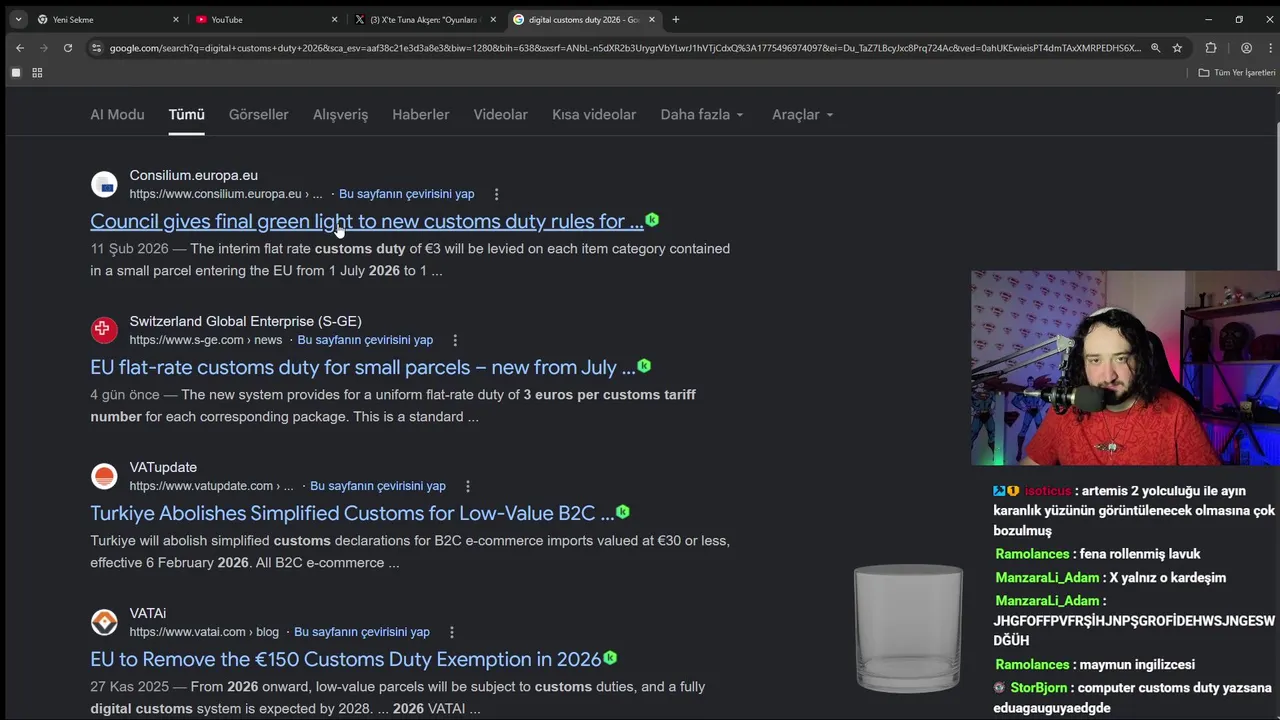
Task: Open the apps grid icon in bookmarks bar
Action: click(x=37, y=73)
